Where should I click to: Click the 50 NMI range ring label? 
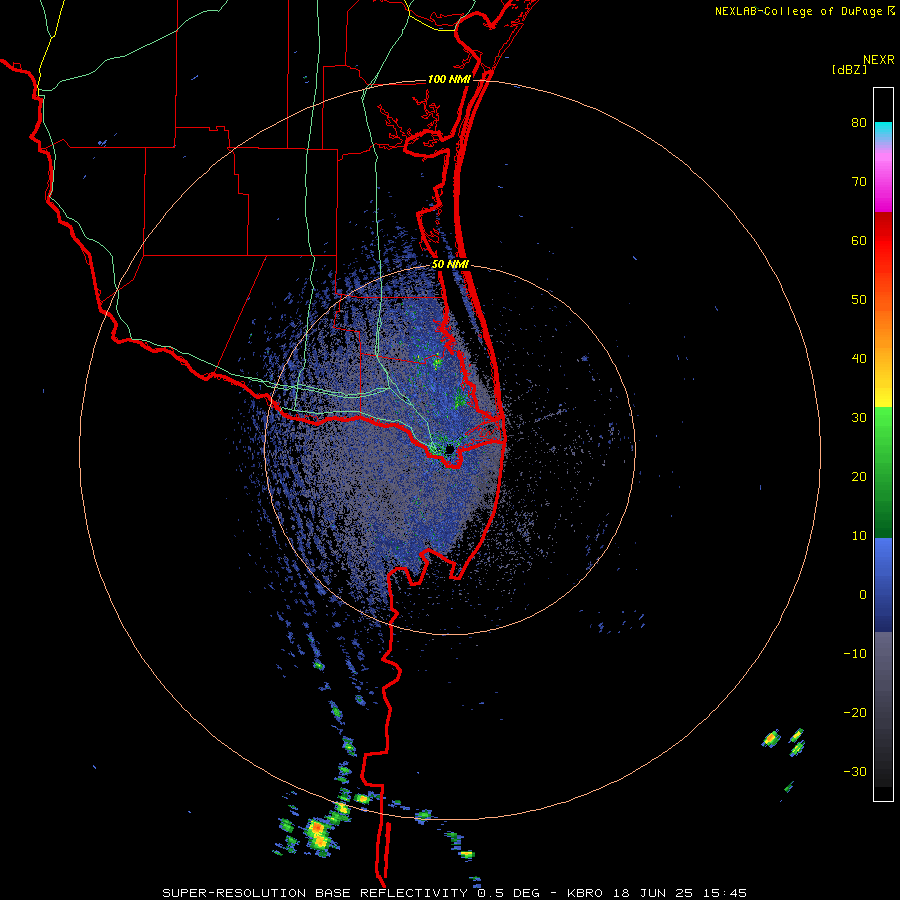450,265
